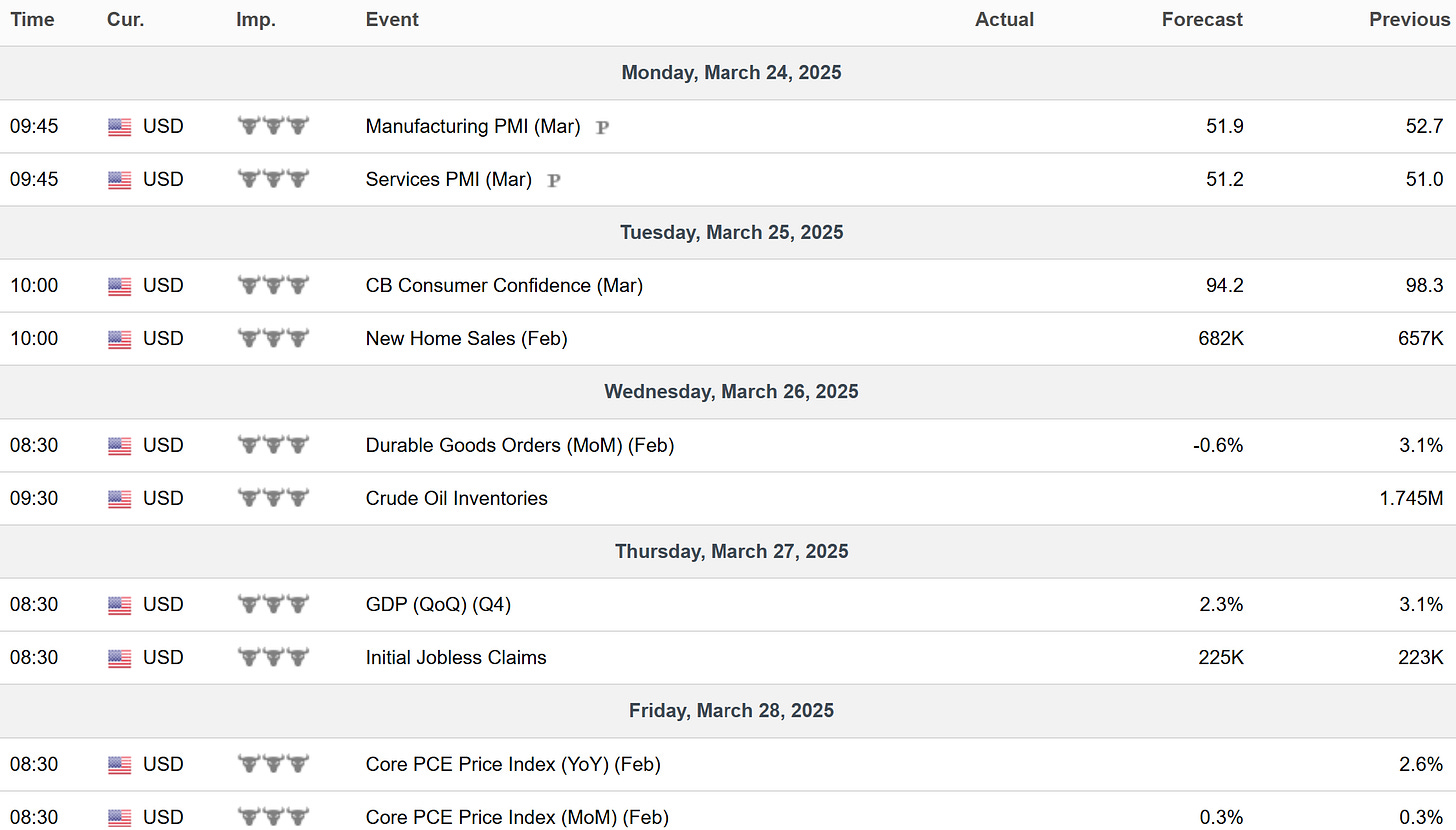Open Crude Oil Inventories event
1456x830 pixels.
[457, 498]
